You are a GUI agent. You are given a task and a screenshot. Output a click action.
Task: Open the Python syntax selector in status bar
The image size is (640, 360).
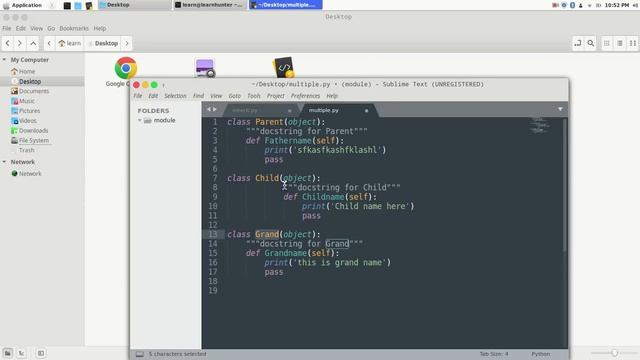coord(540,354)
